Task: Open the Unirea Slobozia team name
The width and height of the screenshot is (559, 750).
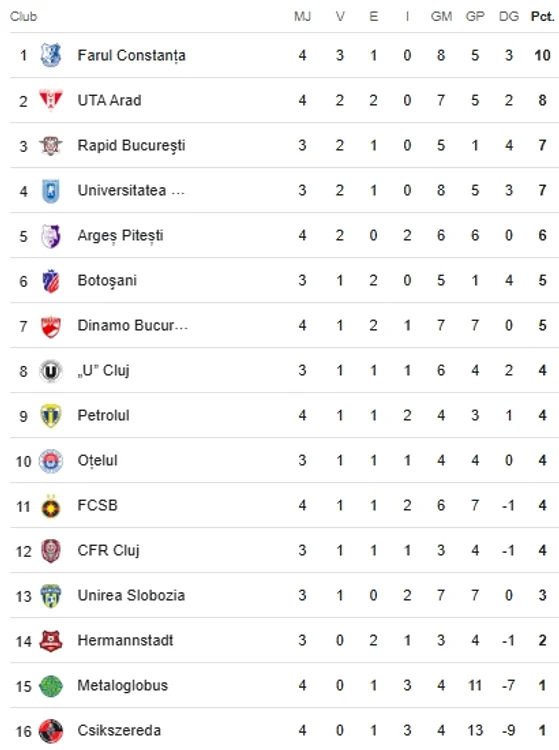Action: point(131,596)
